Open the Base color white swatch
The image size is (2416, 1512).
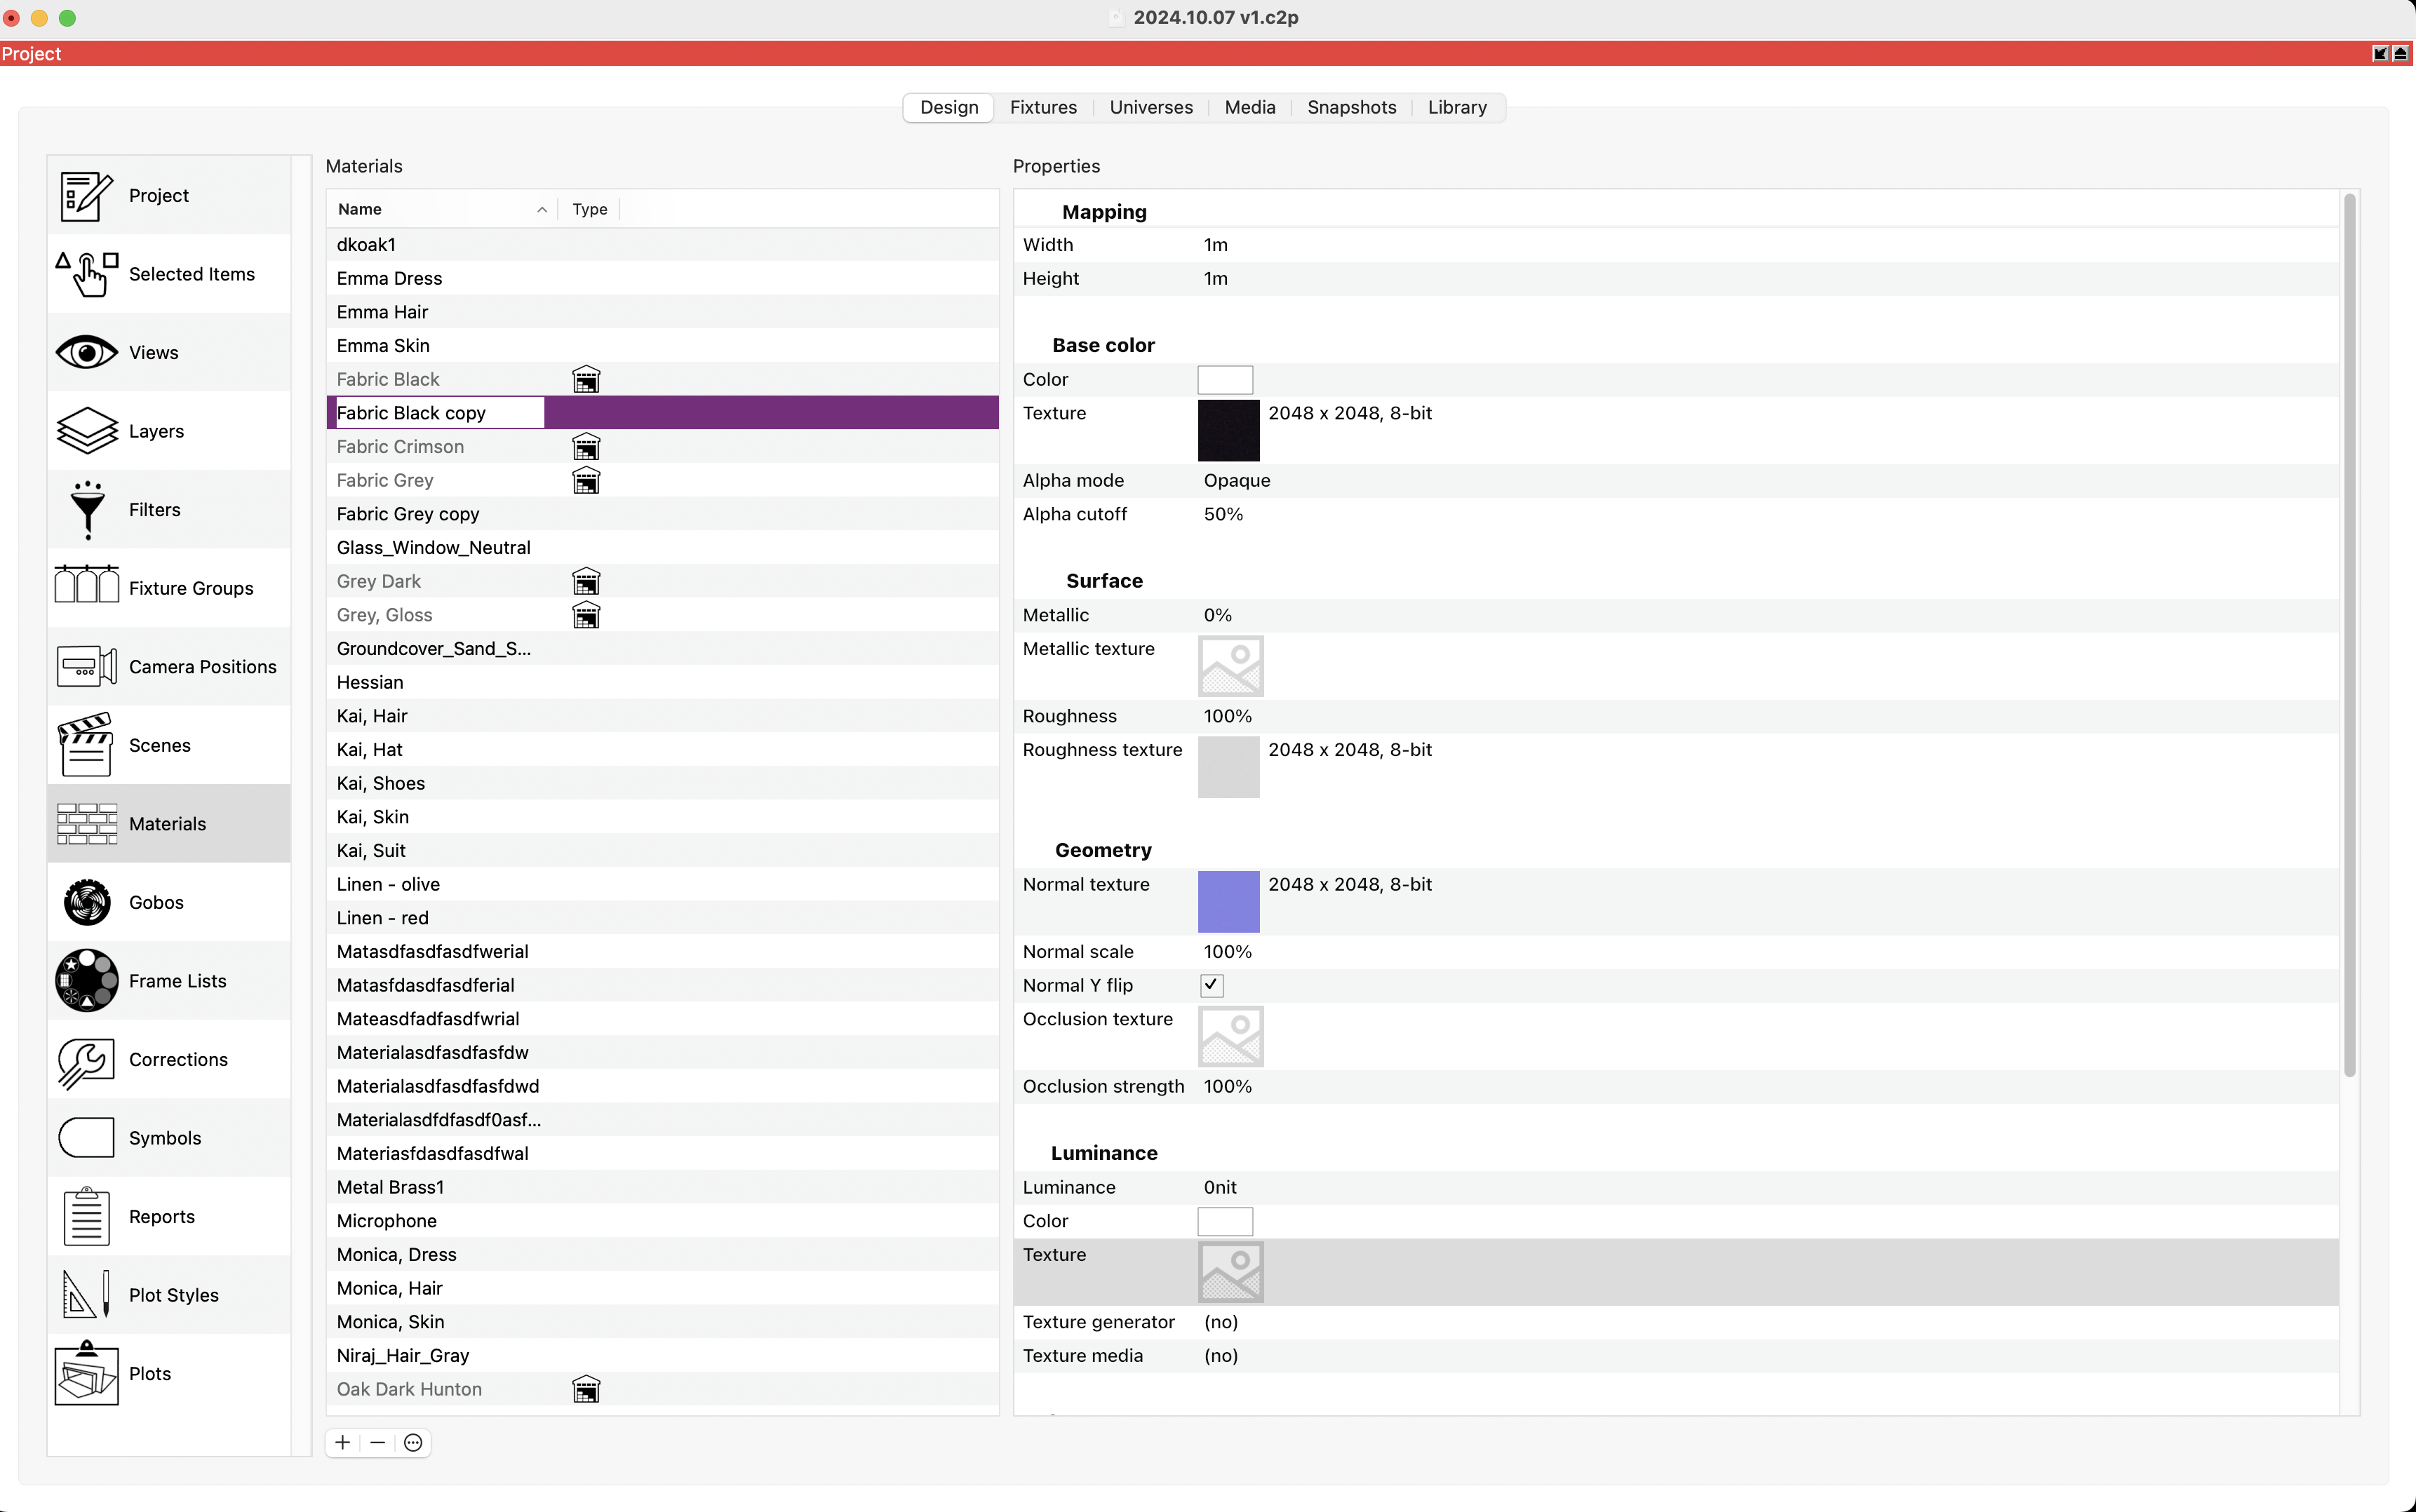click(1225, 380)
